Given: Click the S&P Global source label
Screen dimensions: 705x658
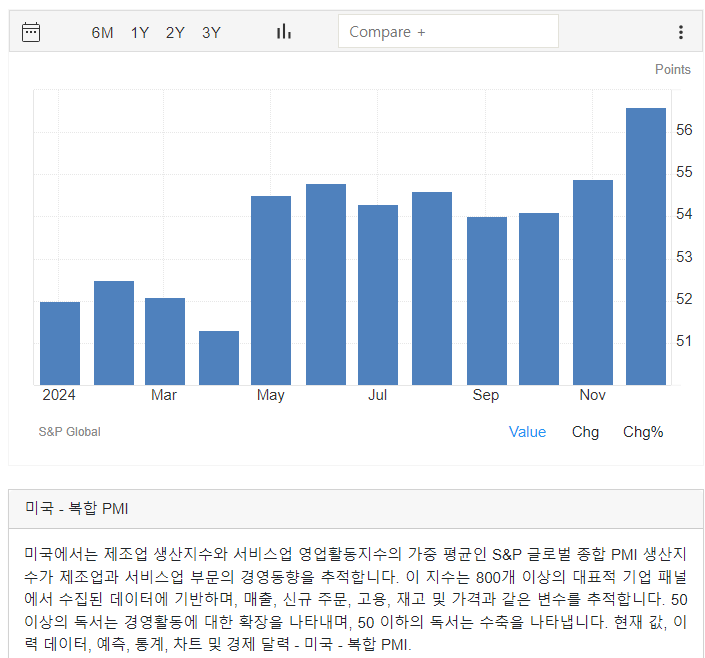Looking at the screenshot, I should [69, 432].
